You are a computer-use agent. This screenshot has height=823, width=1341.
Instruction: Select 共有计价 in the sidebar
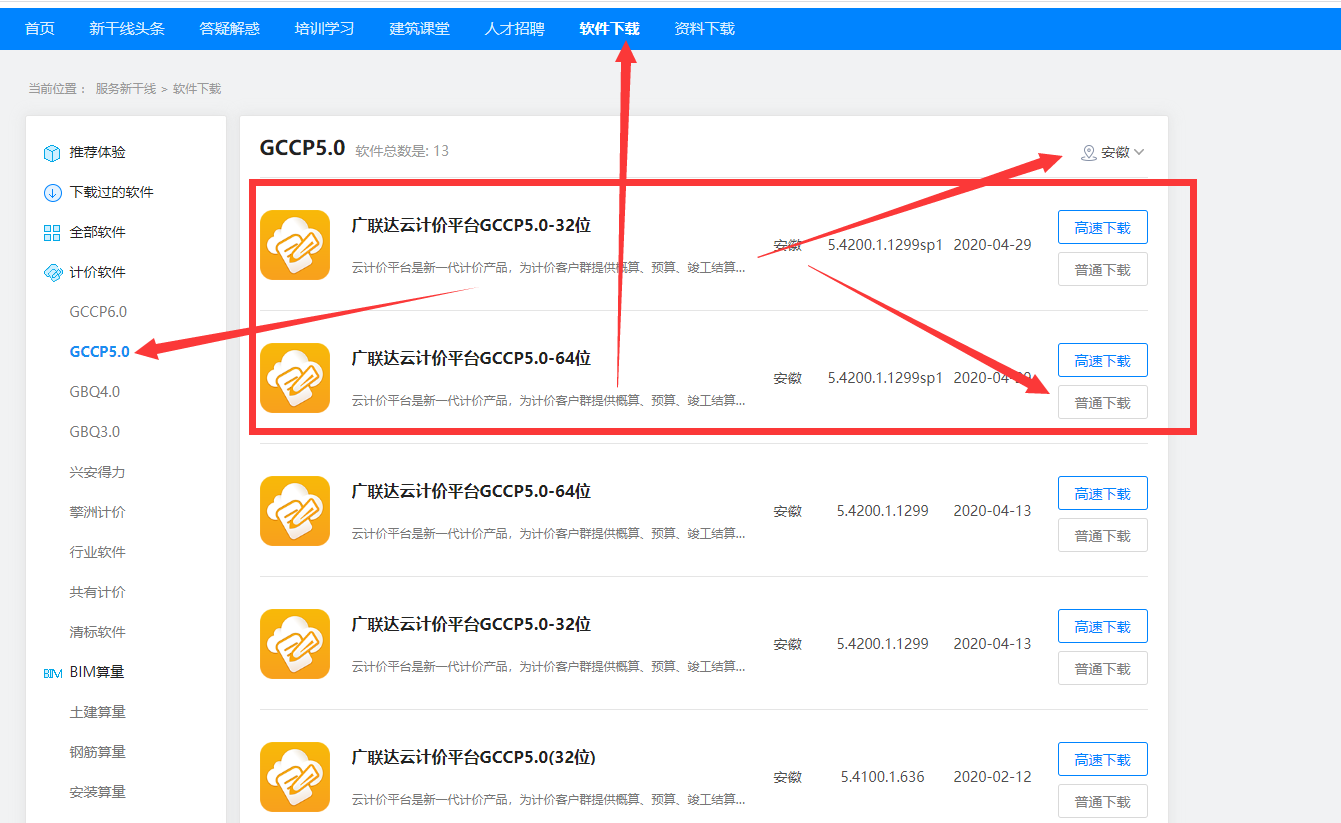[x=98, y=592]
